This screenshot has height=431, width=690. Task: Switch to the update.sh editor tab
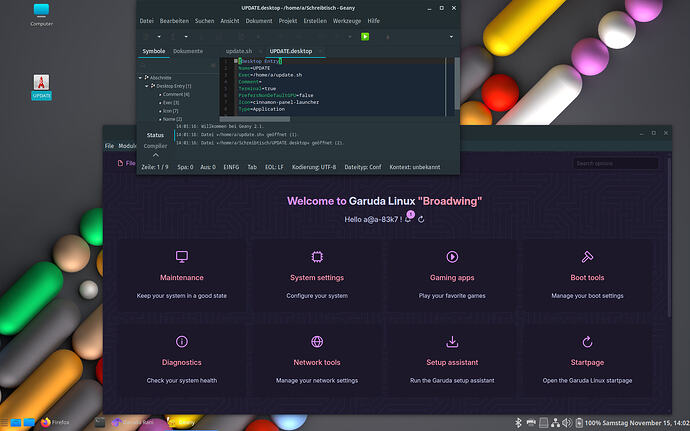(239, 50)
